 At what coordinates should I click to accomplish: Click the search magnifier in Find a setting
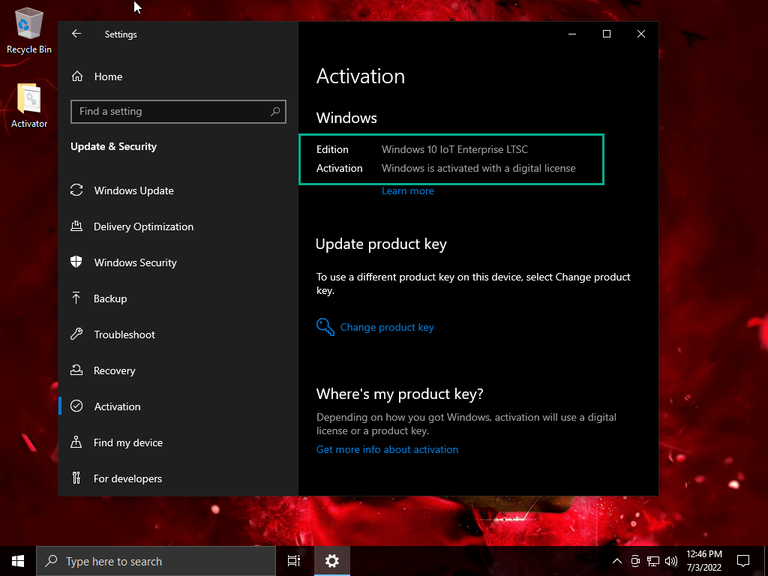(275, 111)
